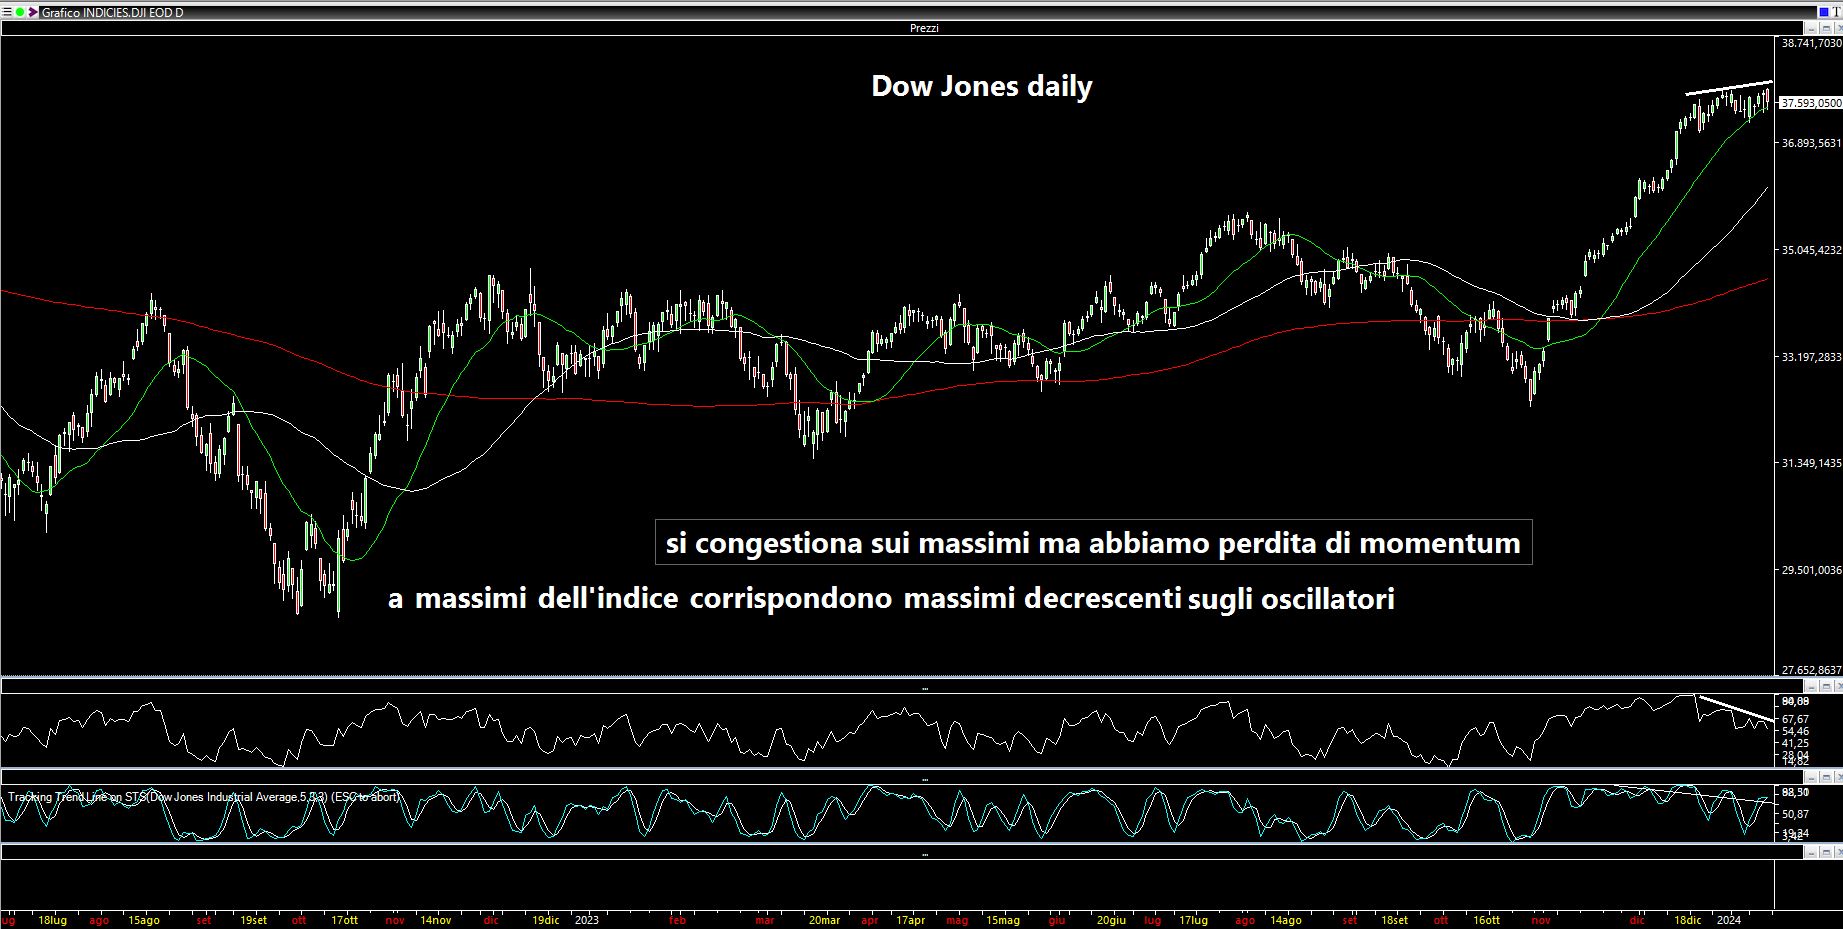The height and width of the screenshot is (929, 1843).
Task: Click the 41,25 RSI scale value
Action: 1795,743
